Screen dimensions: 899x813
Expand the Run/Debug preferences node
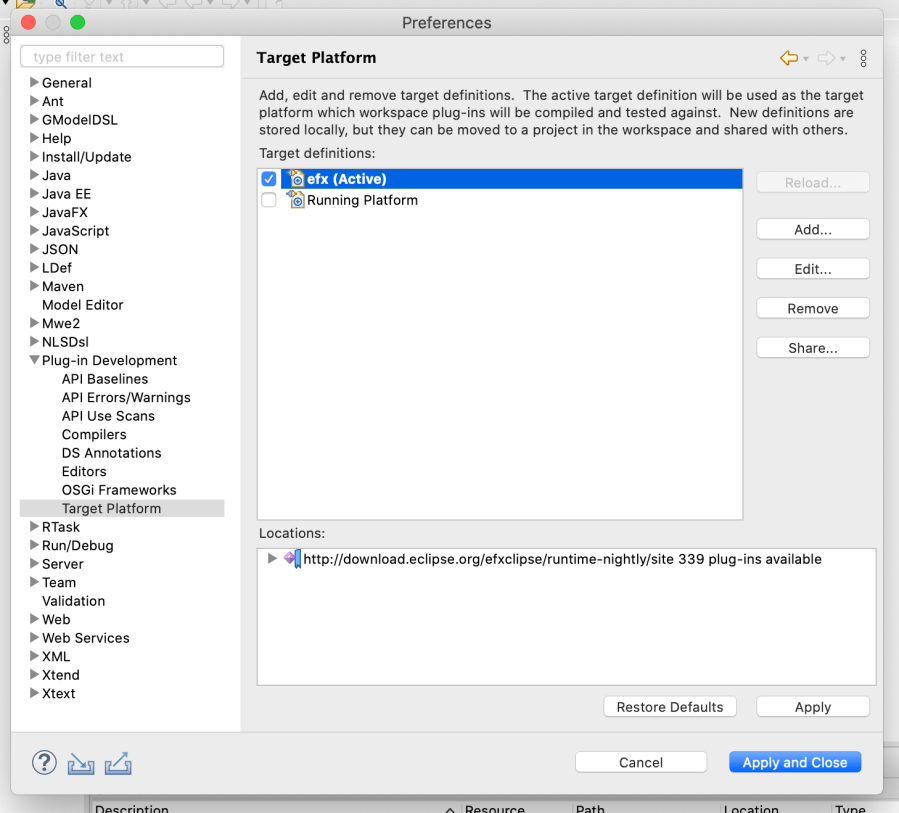click(34, 545)
